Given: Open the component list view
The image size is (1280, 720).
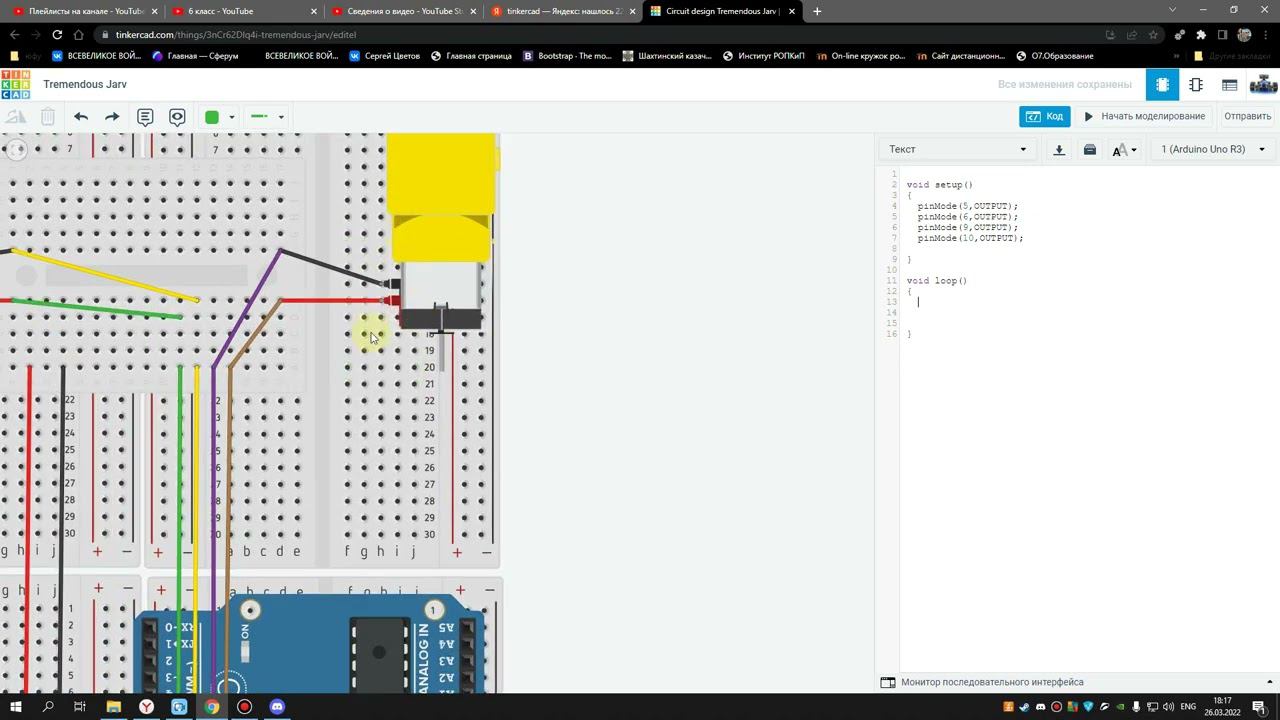Looking at the screenshot, I should pos(1230,85).
